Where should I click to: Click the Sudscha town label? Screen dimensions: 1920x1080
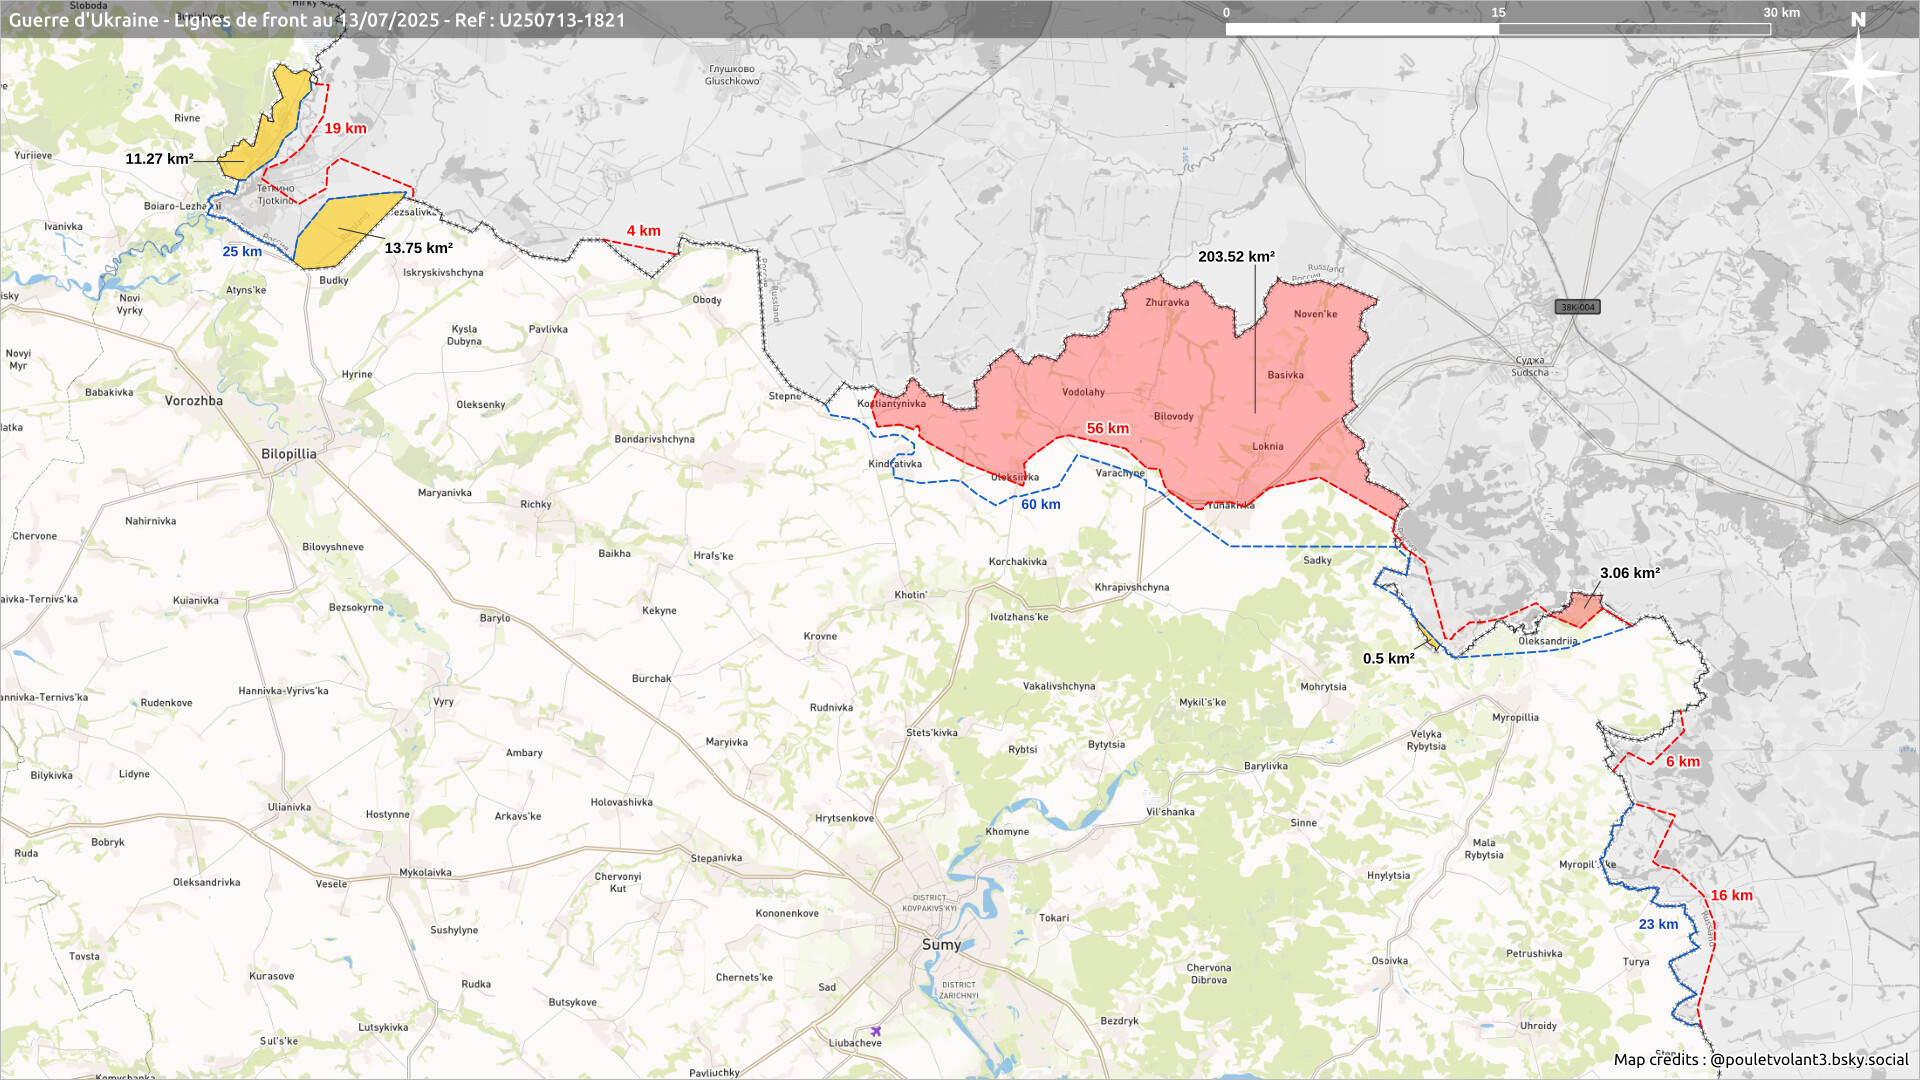(x=1530, y=372)
